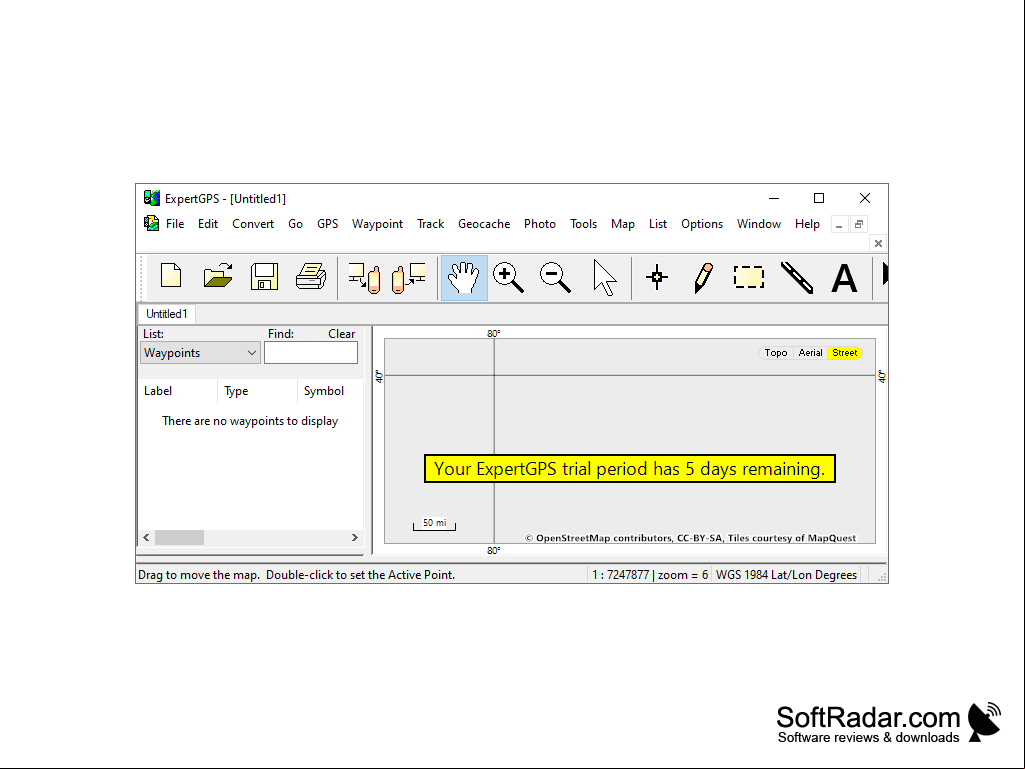Click the trial period remaining banner
This screenshot has height=769, width=1025.
[x=630, y=469]
